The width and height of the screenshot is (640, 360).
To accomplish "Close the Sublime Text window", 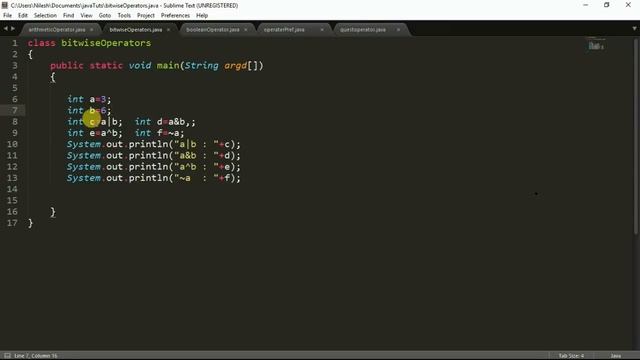I will pyautogui.click(x=628, y=5).
